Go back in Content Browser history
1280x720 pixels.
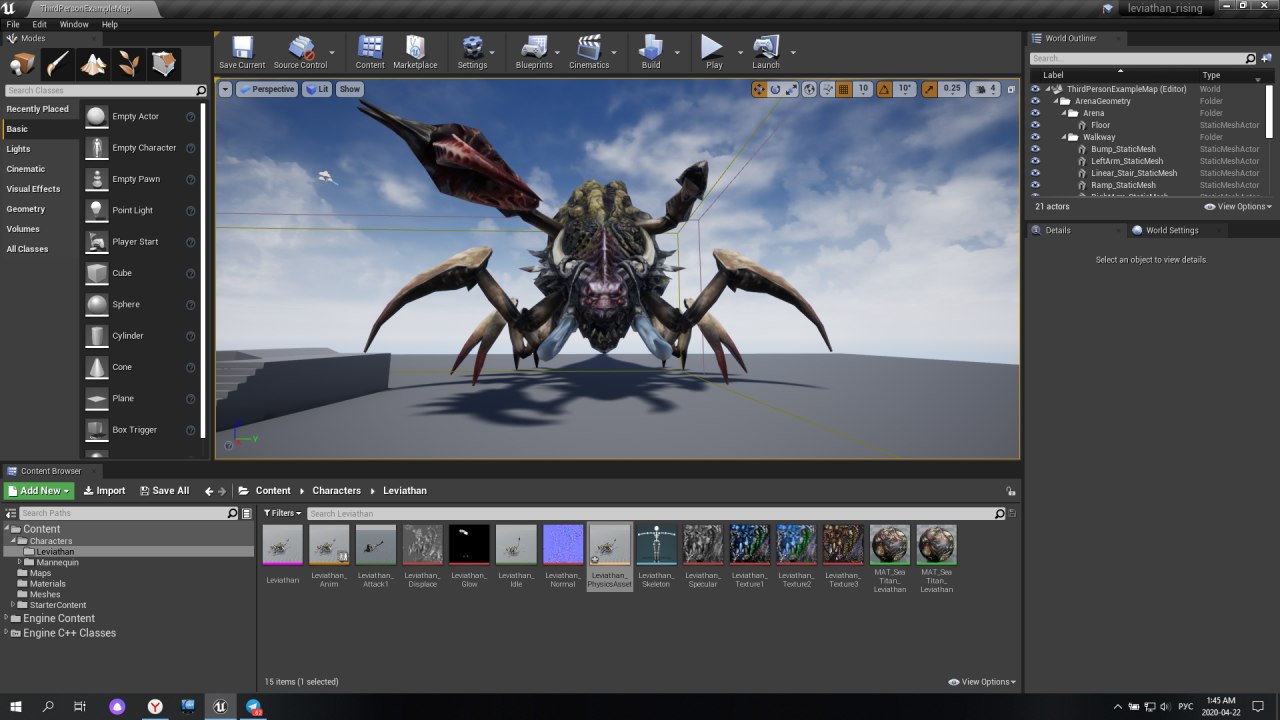point(209,491)
